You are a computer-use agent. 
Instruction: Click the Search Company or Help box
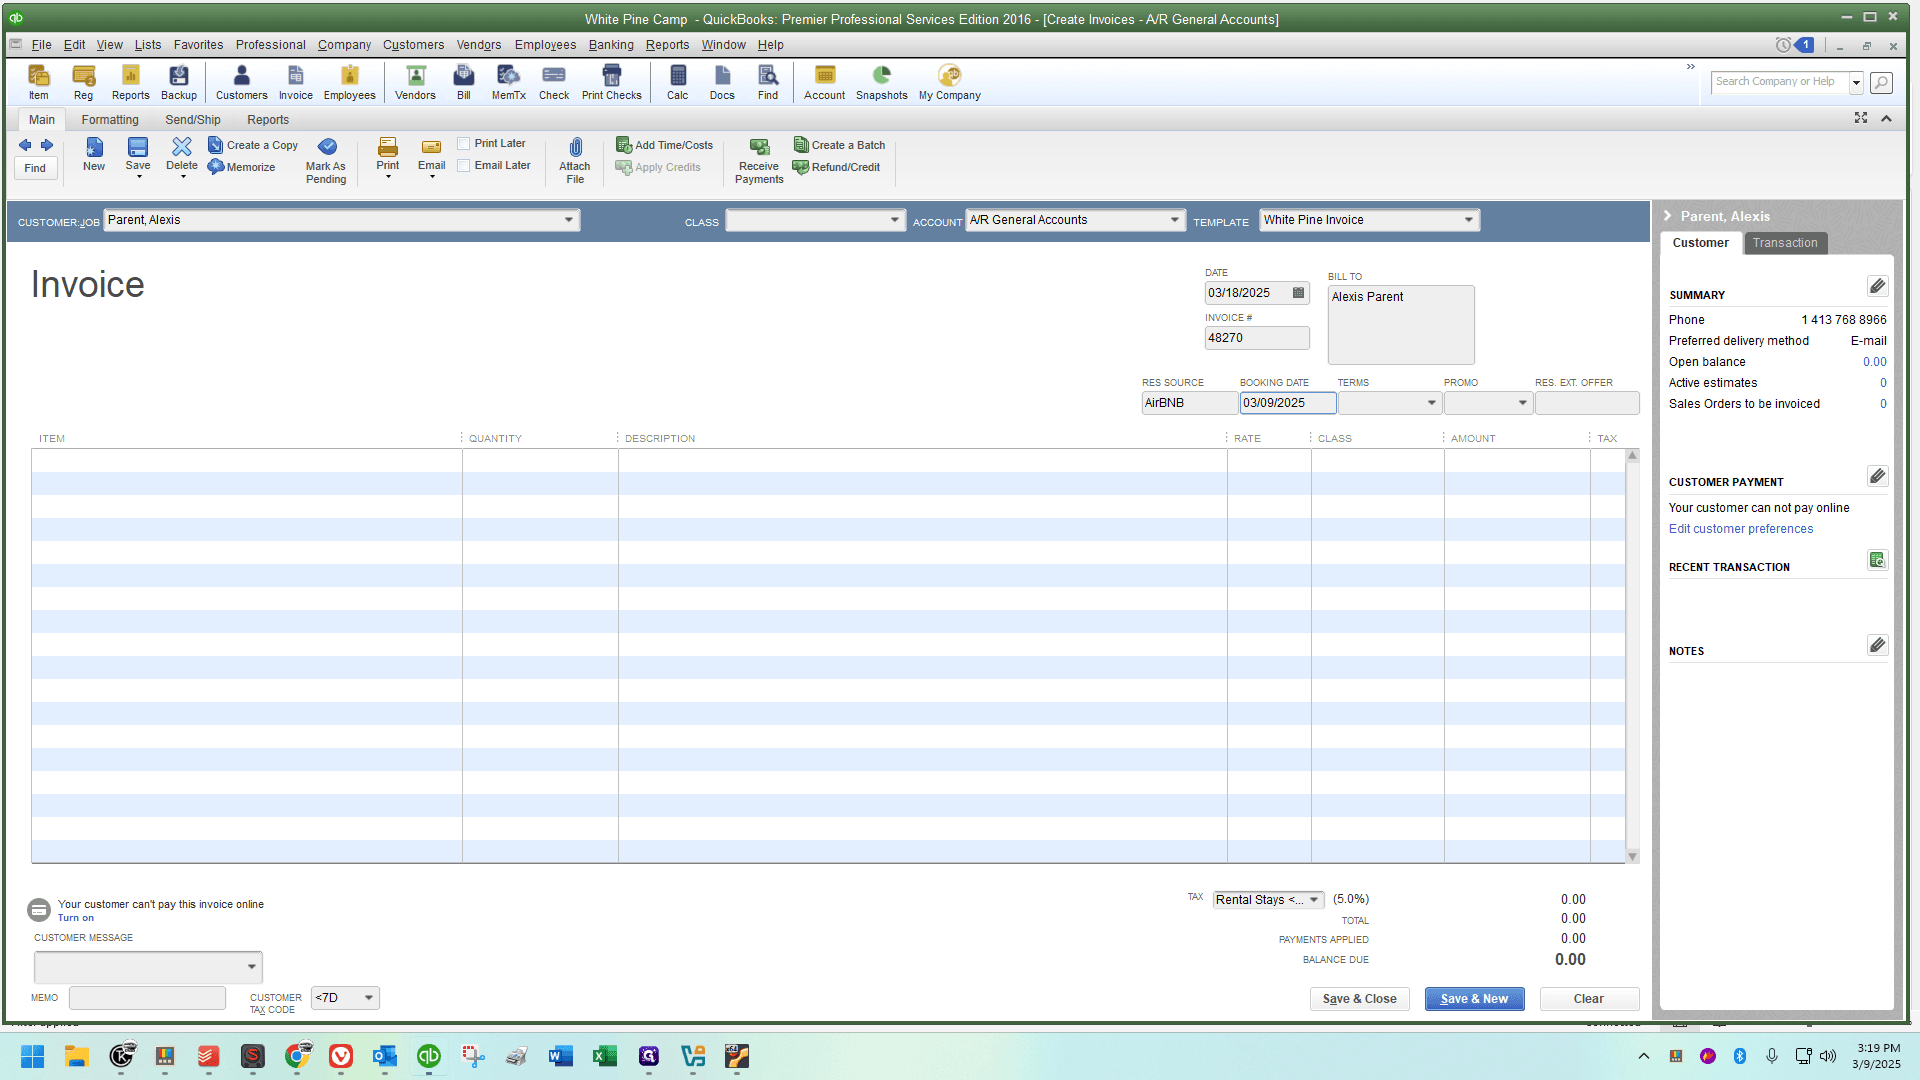pos(1779,82)
